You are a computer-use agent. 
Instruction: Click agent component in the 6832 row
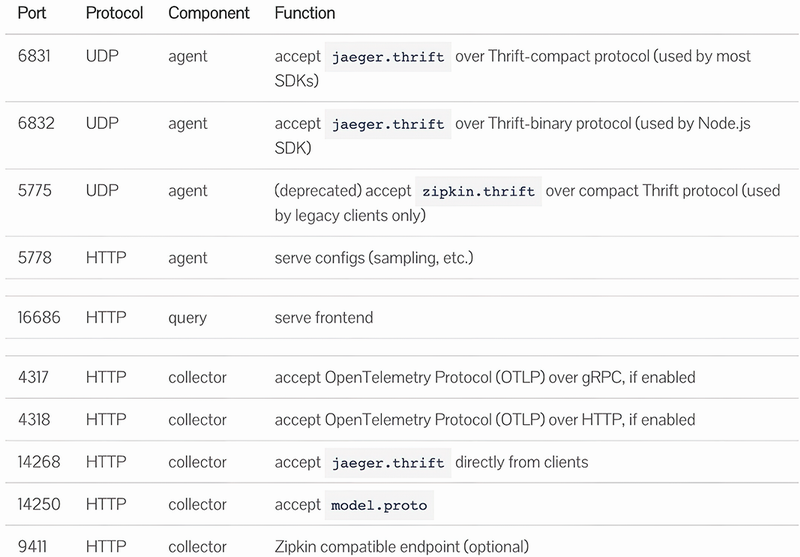188,124
